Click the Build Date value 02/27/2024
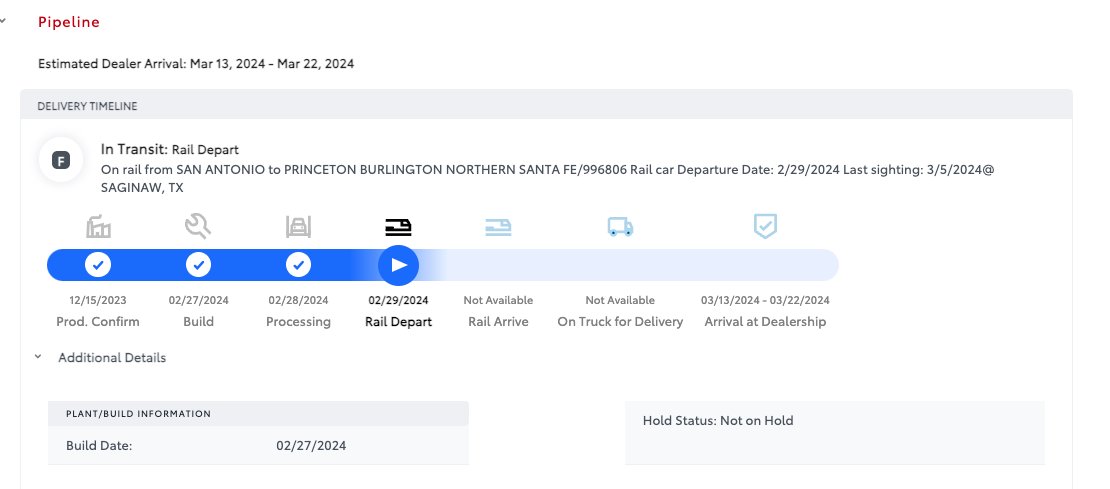This screenshot has width=1110, height=489. [x=311, y=445]
